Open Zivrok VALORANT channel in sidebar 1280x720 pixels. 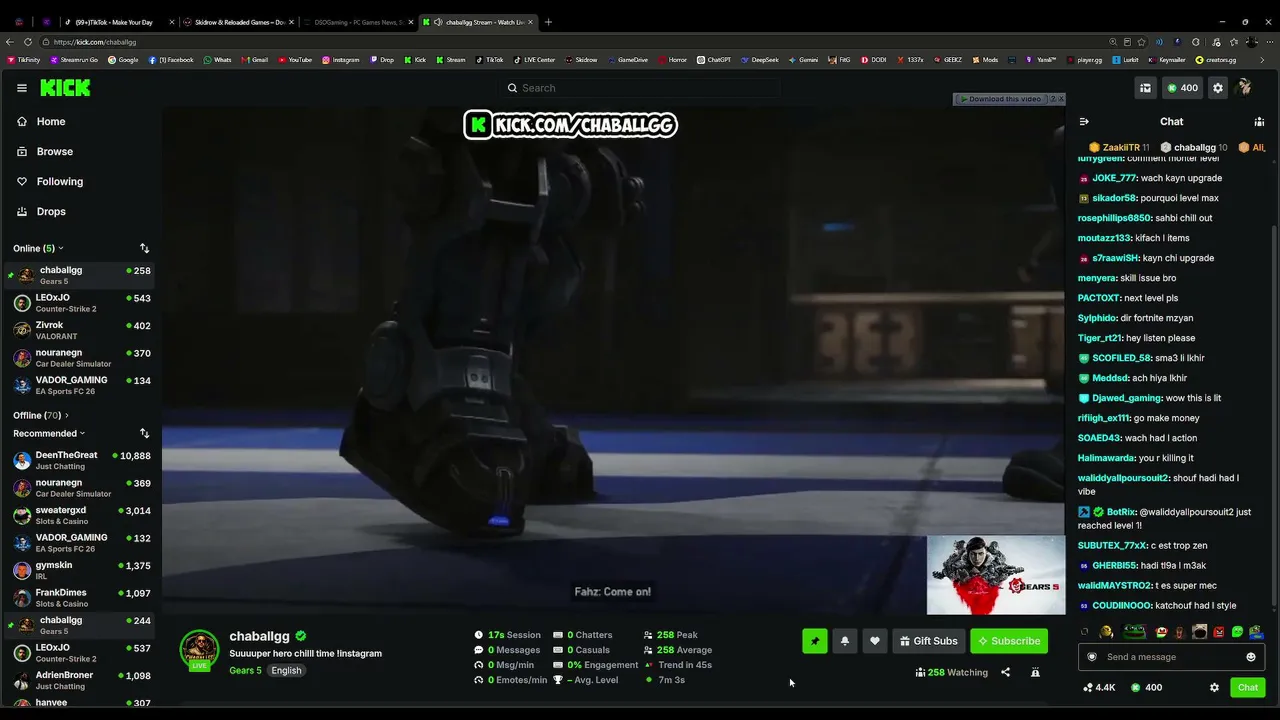[x=80, y=330]
